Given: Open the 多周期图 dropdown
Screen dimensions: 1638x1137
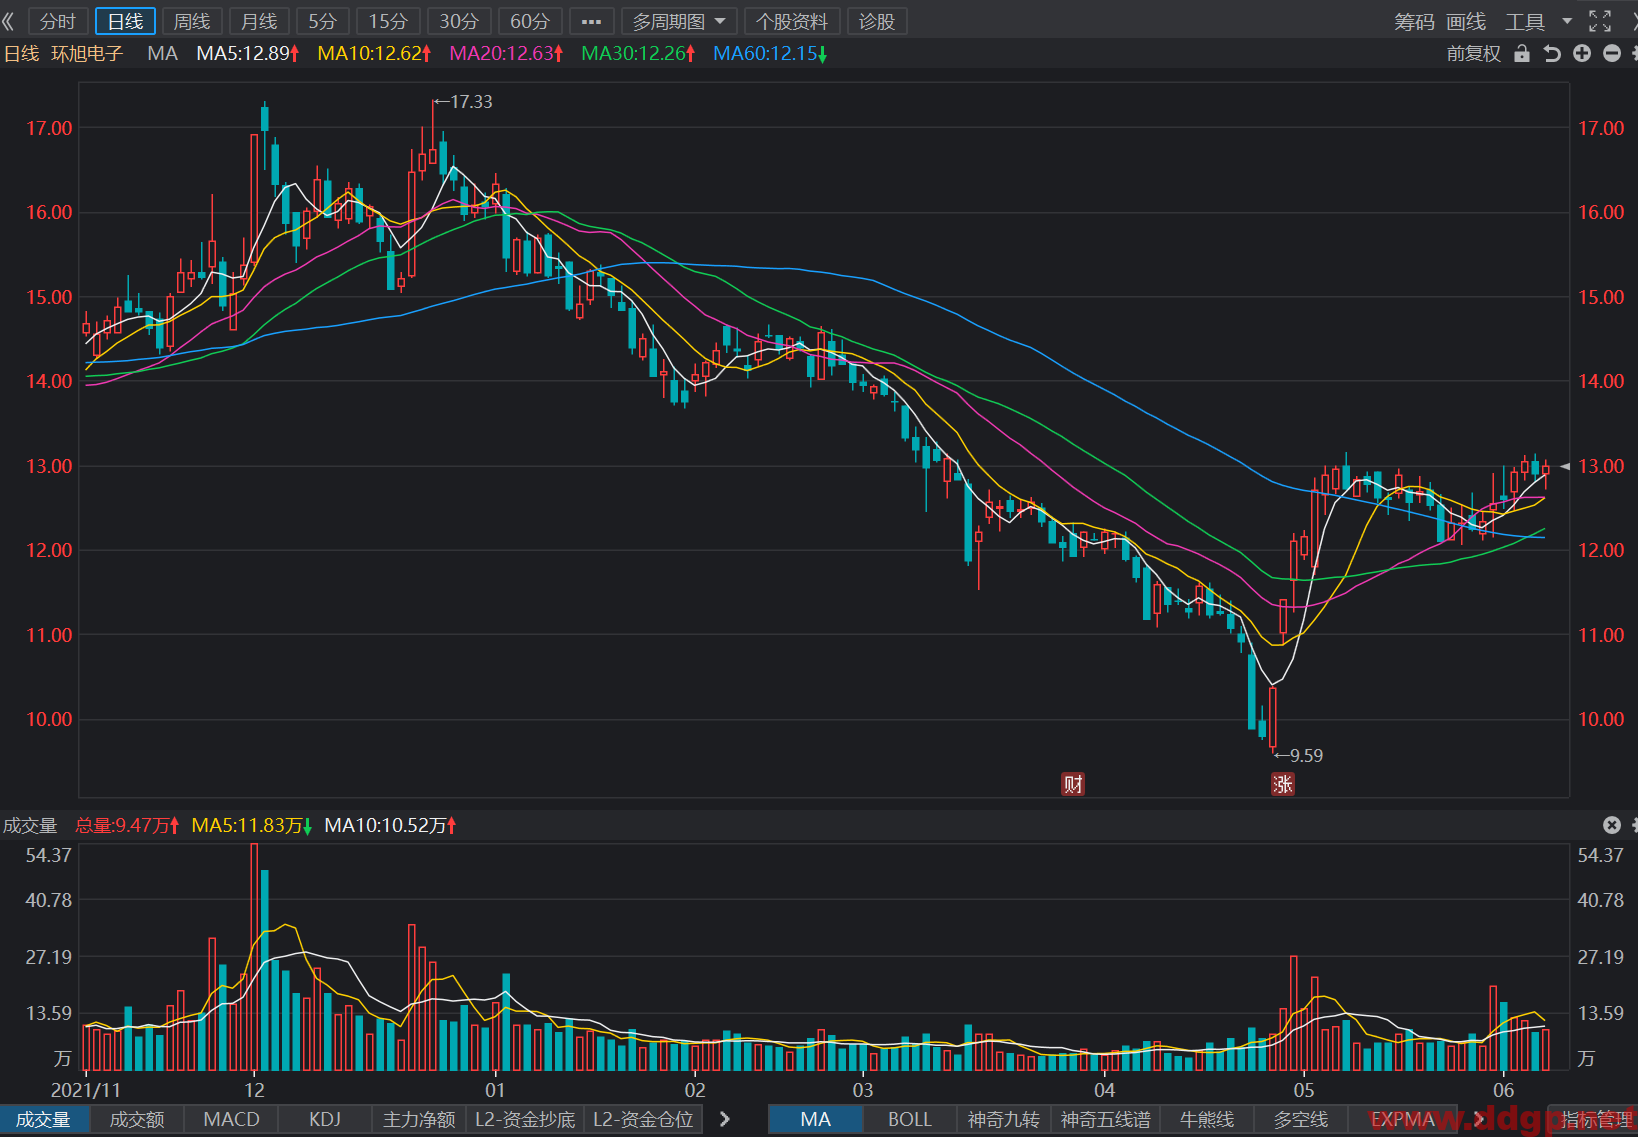Looking at the screenshot, I should (x=679, y=21).
